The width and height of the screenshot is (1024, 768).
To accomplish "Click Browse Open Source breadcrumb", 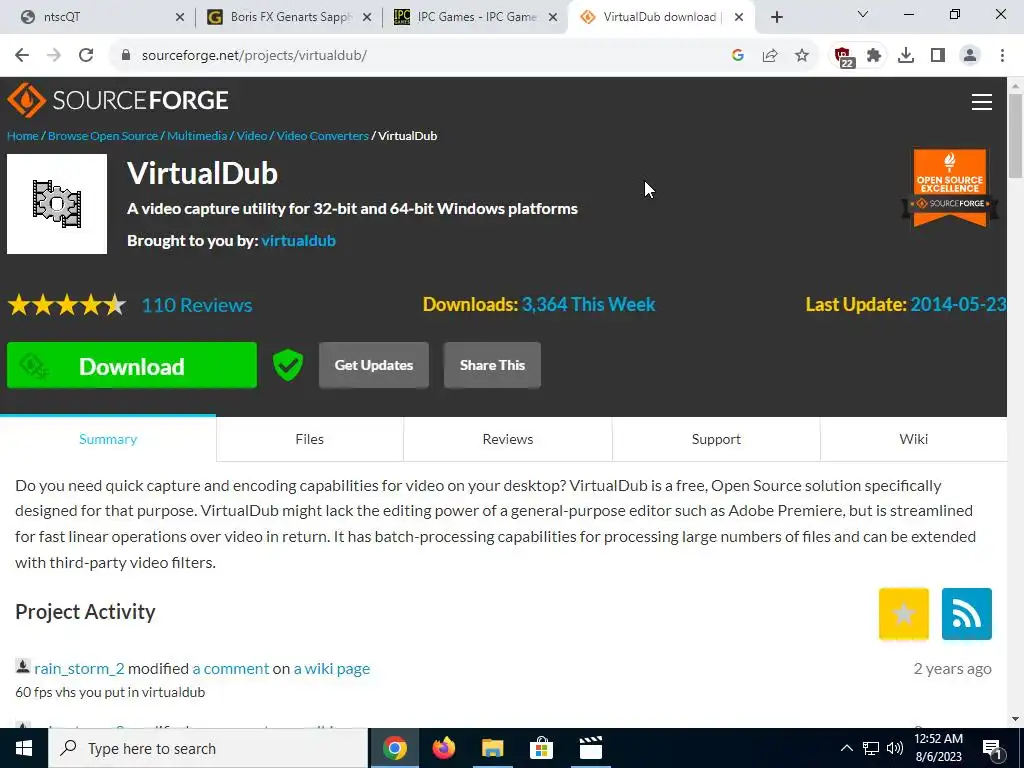I will click(103, 136).
